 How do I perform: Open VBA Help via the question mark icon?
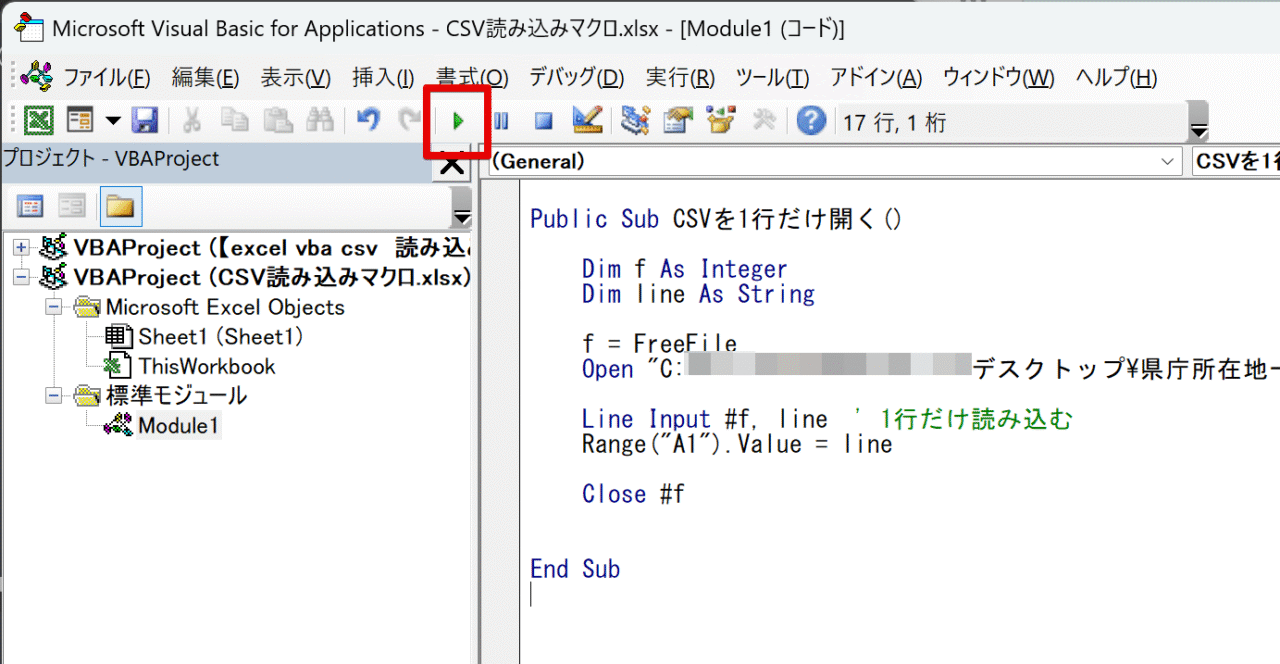810,120
